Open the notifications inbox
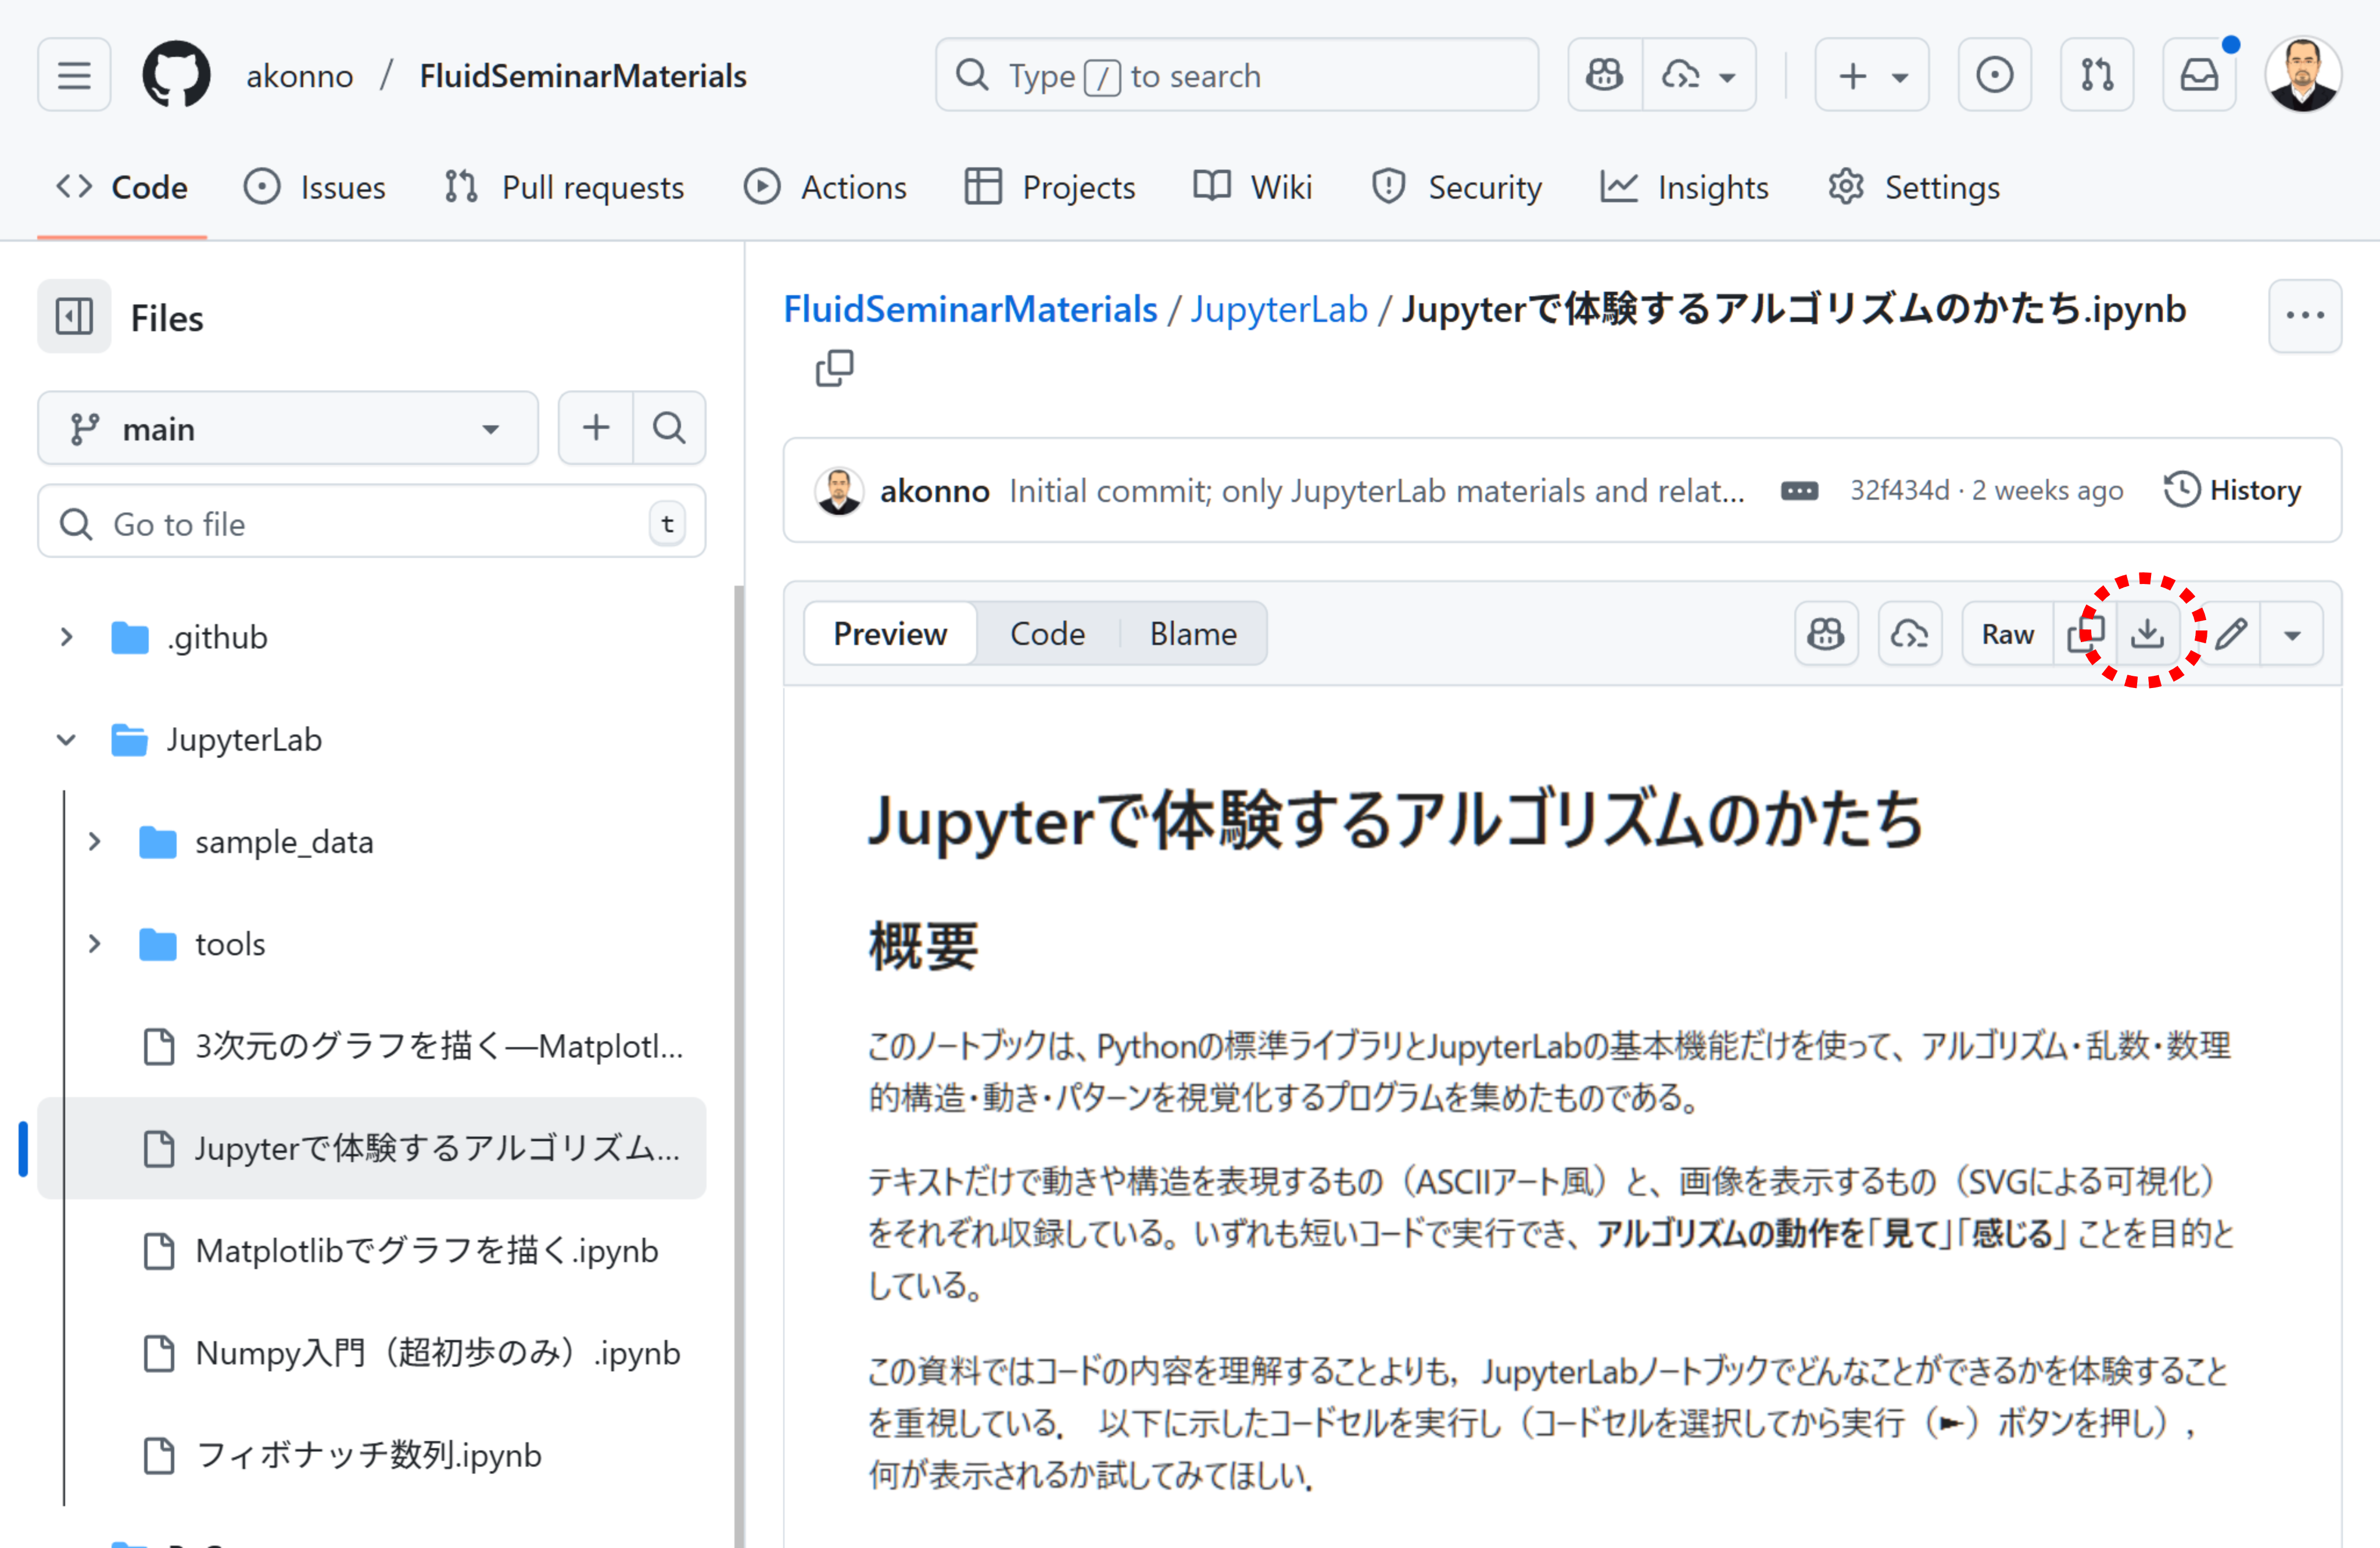2380x1548 pixels. pos(2199,74)
